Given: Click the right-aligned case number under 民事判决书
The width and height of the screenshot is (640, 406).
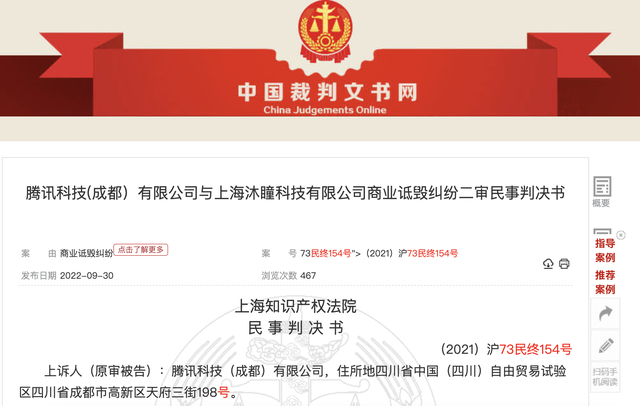Looking at the screenshot, I should click(506, 349).
